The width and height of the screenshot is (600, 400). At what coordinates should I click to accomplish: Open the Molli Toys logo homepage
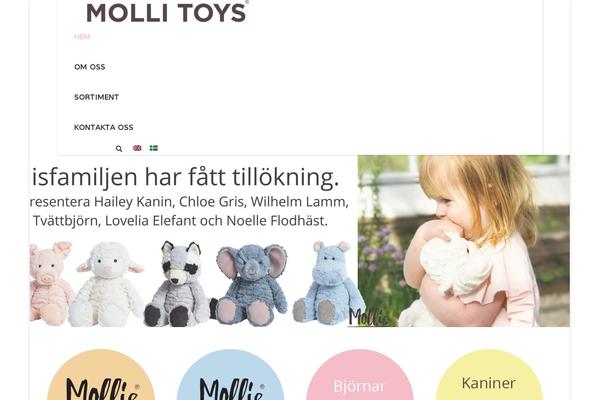[x=167, y=12]
